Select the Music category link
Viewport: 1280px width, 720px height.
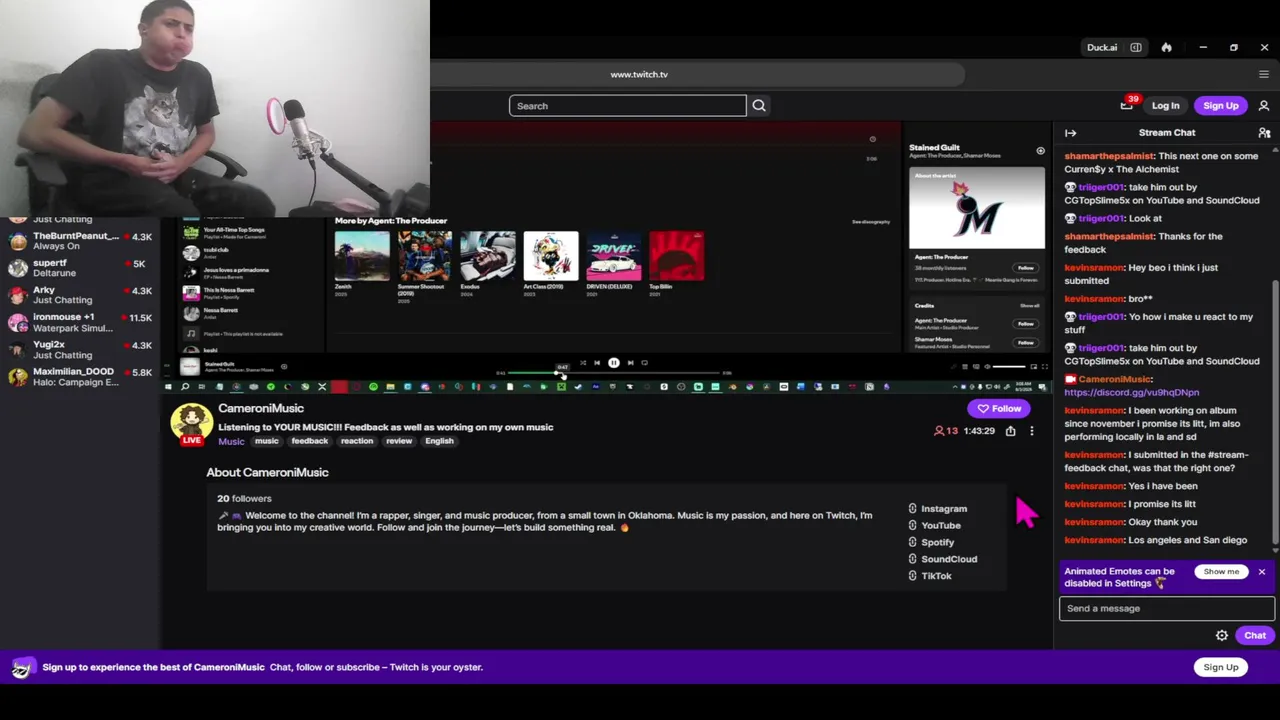231,442
